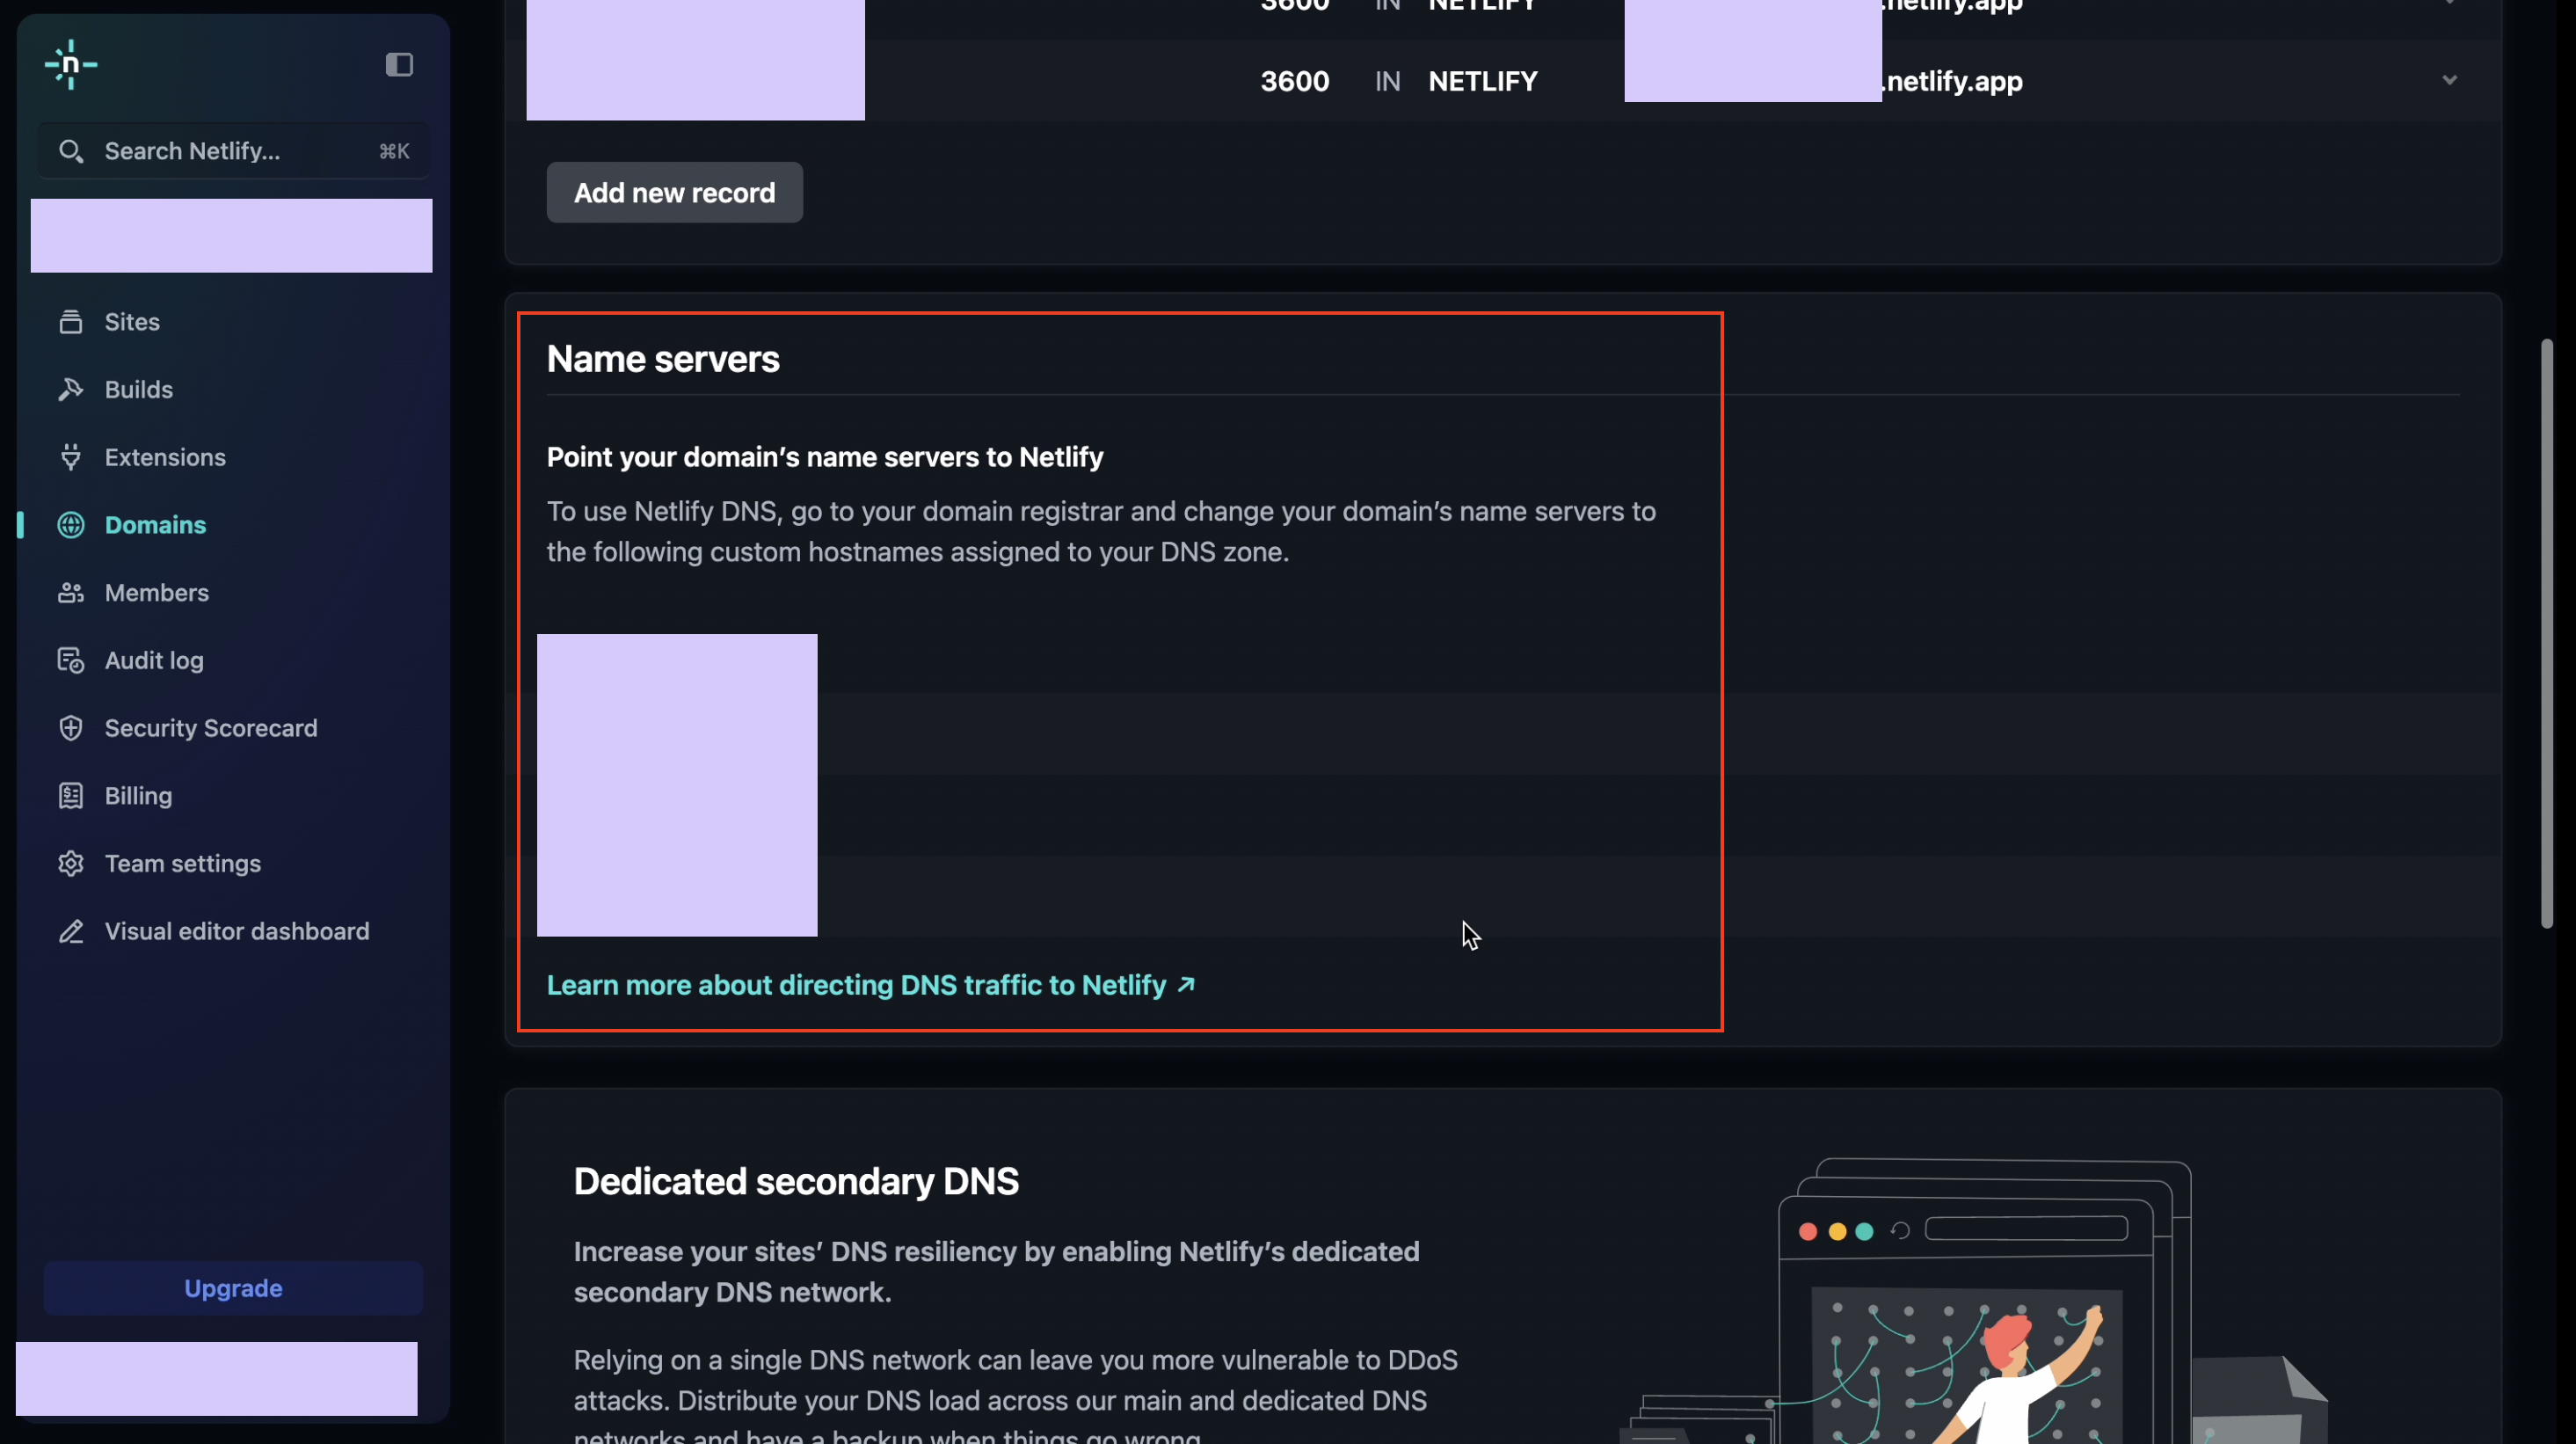Click the Netlify logo icon
Image resolution: width=2576 pixels, height=1444 pixels.
[71, 65]
